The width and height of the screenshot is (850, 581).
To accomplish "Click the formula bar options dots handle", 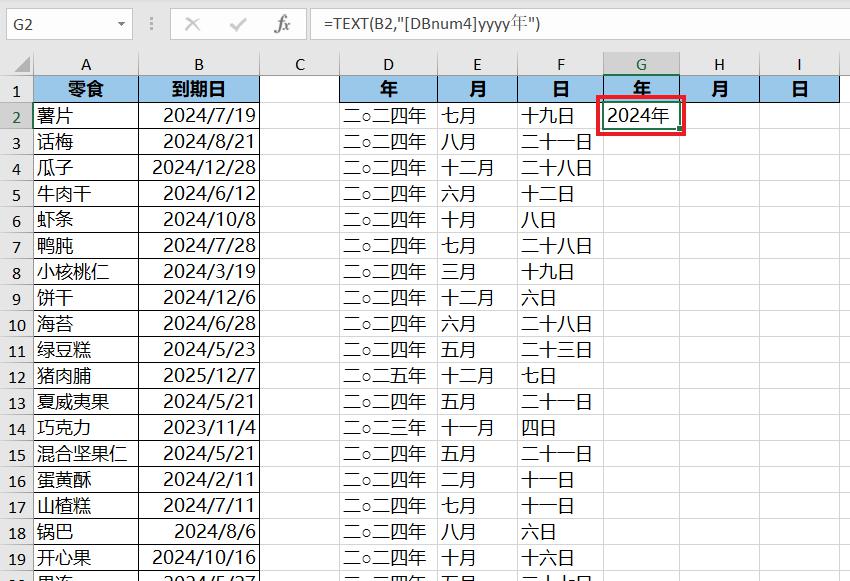I will tap(151, 24).
